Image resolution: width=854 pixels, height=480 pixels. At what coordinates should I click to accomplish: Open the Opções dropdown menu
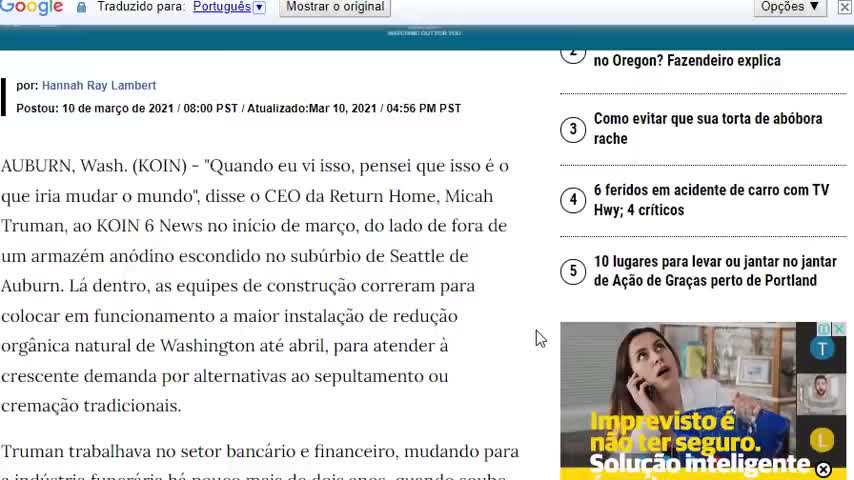click(790, 7)
